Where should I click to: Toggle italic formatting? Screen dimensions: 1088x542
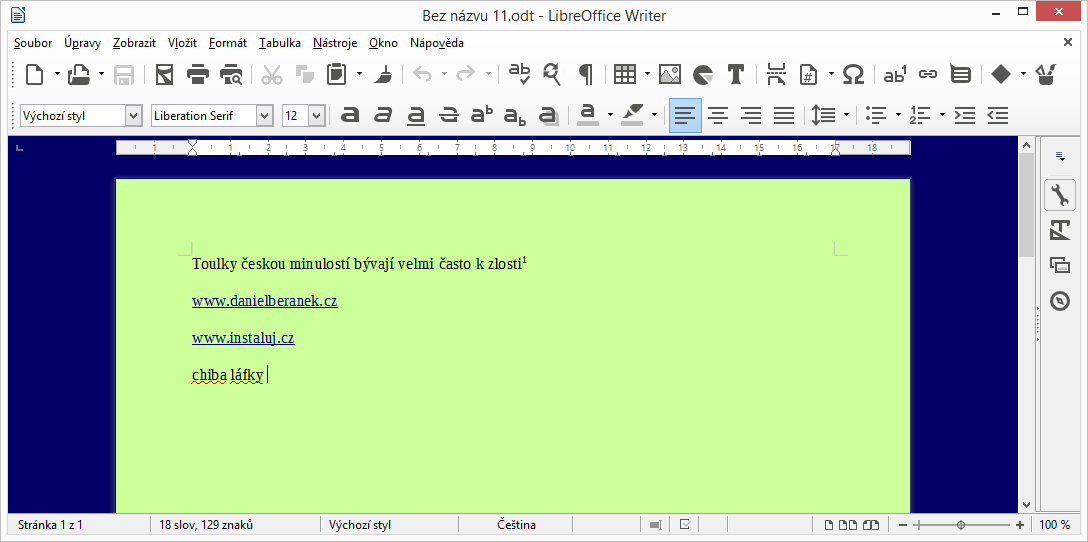(383, 115)
